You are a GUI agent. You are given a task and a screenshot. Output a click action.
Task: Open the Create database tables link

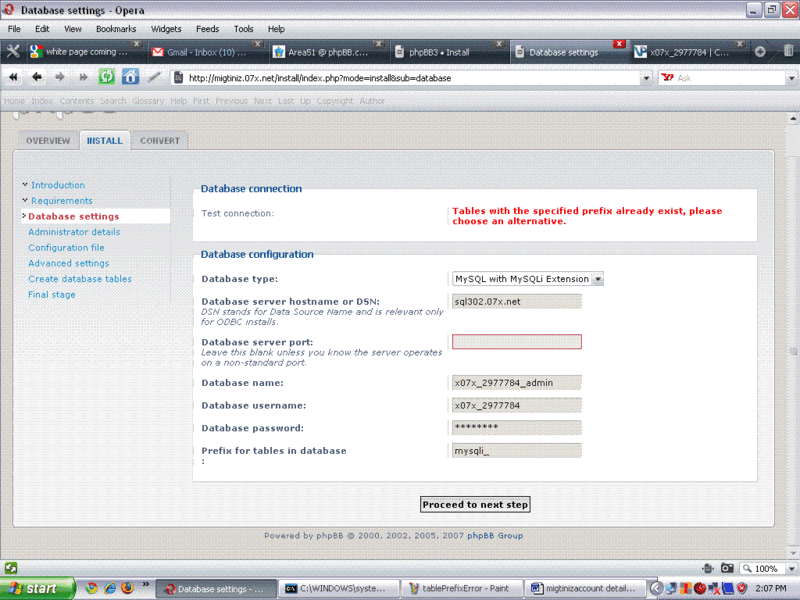[x=80, y=279]
